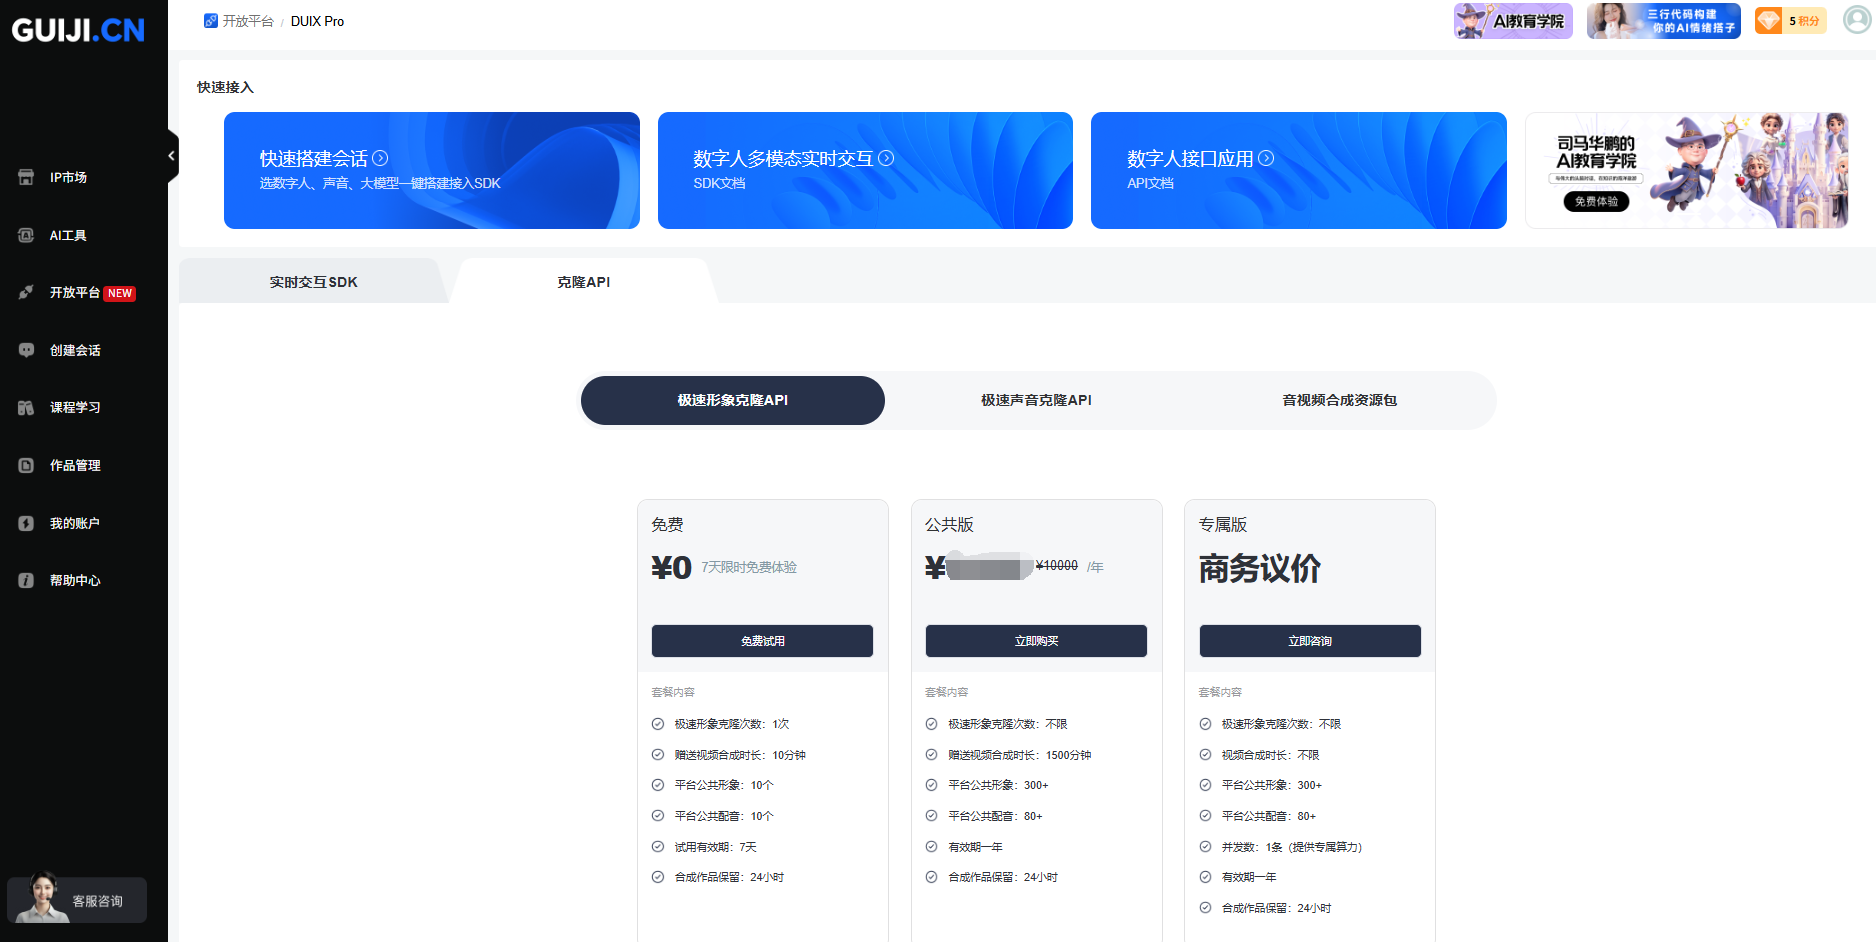Click 快速接入 section heading
1876x942 pixels.
(225, 87)
